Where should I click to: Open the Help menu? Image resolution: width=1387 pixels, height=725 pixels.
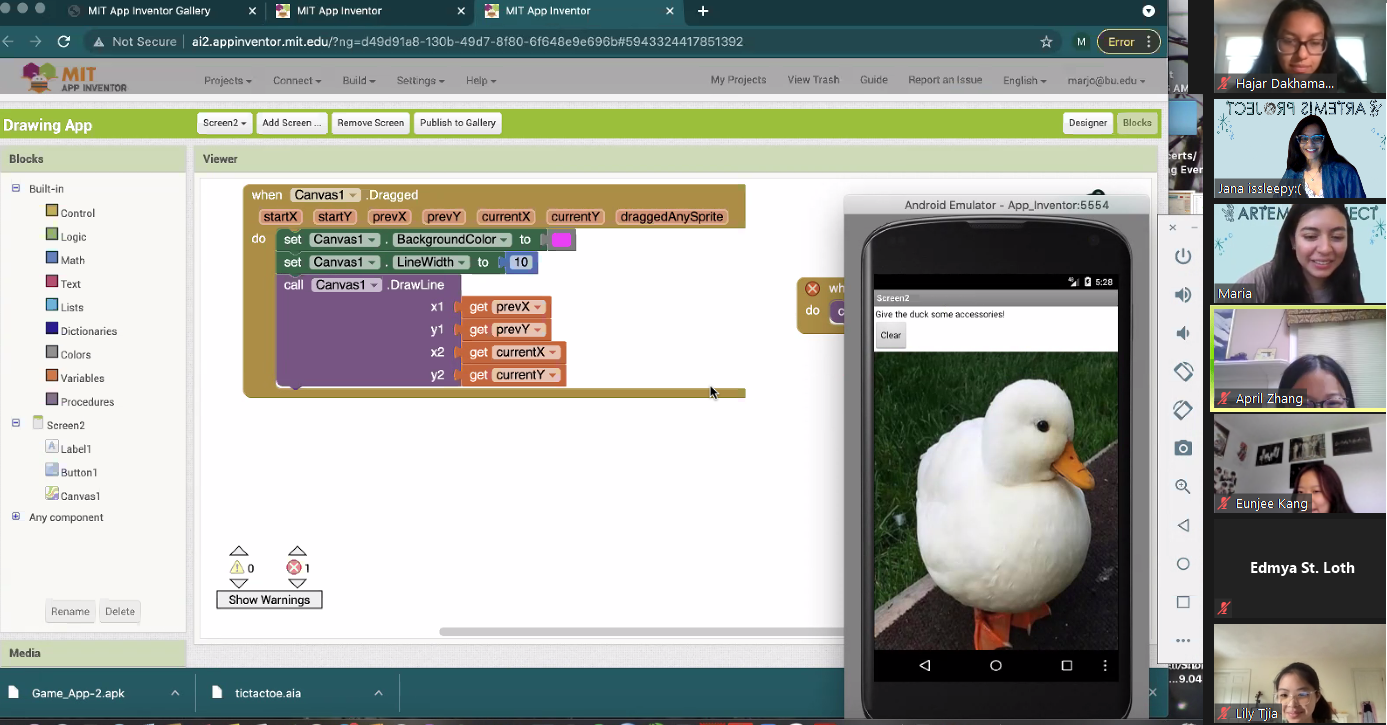(x=481, y=80)
